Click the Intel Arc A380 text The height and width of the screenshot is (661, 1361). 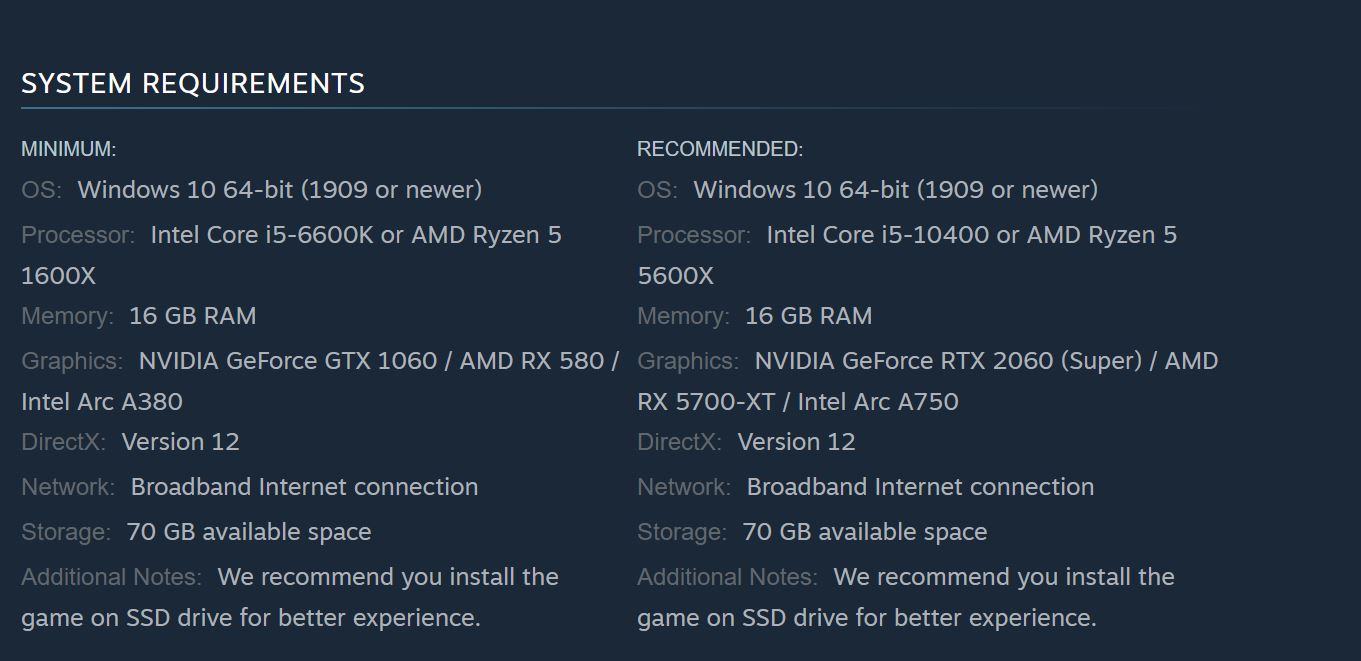click(x=102, y=402)
